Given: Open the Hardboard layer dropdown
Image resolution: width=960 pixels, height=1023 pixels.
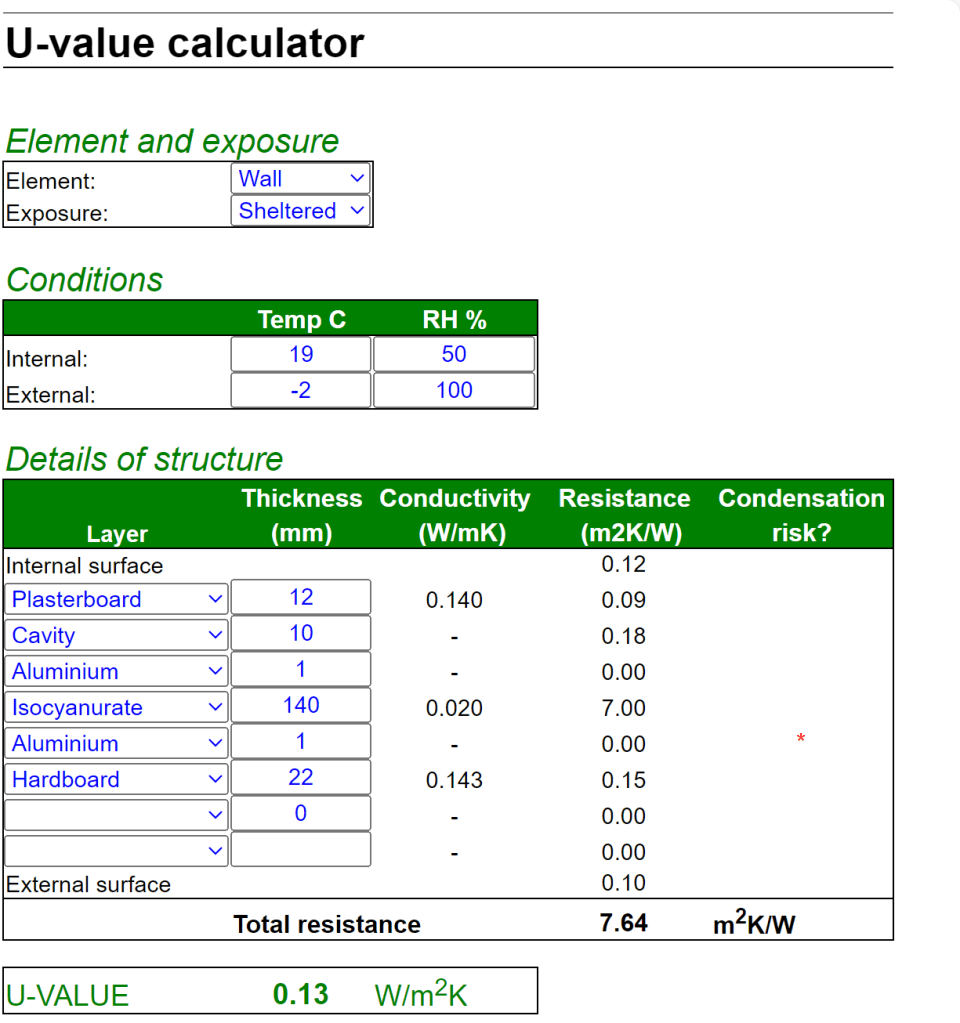Looking at the screenshot, I should point(116,779).
